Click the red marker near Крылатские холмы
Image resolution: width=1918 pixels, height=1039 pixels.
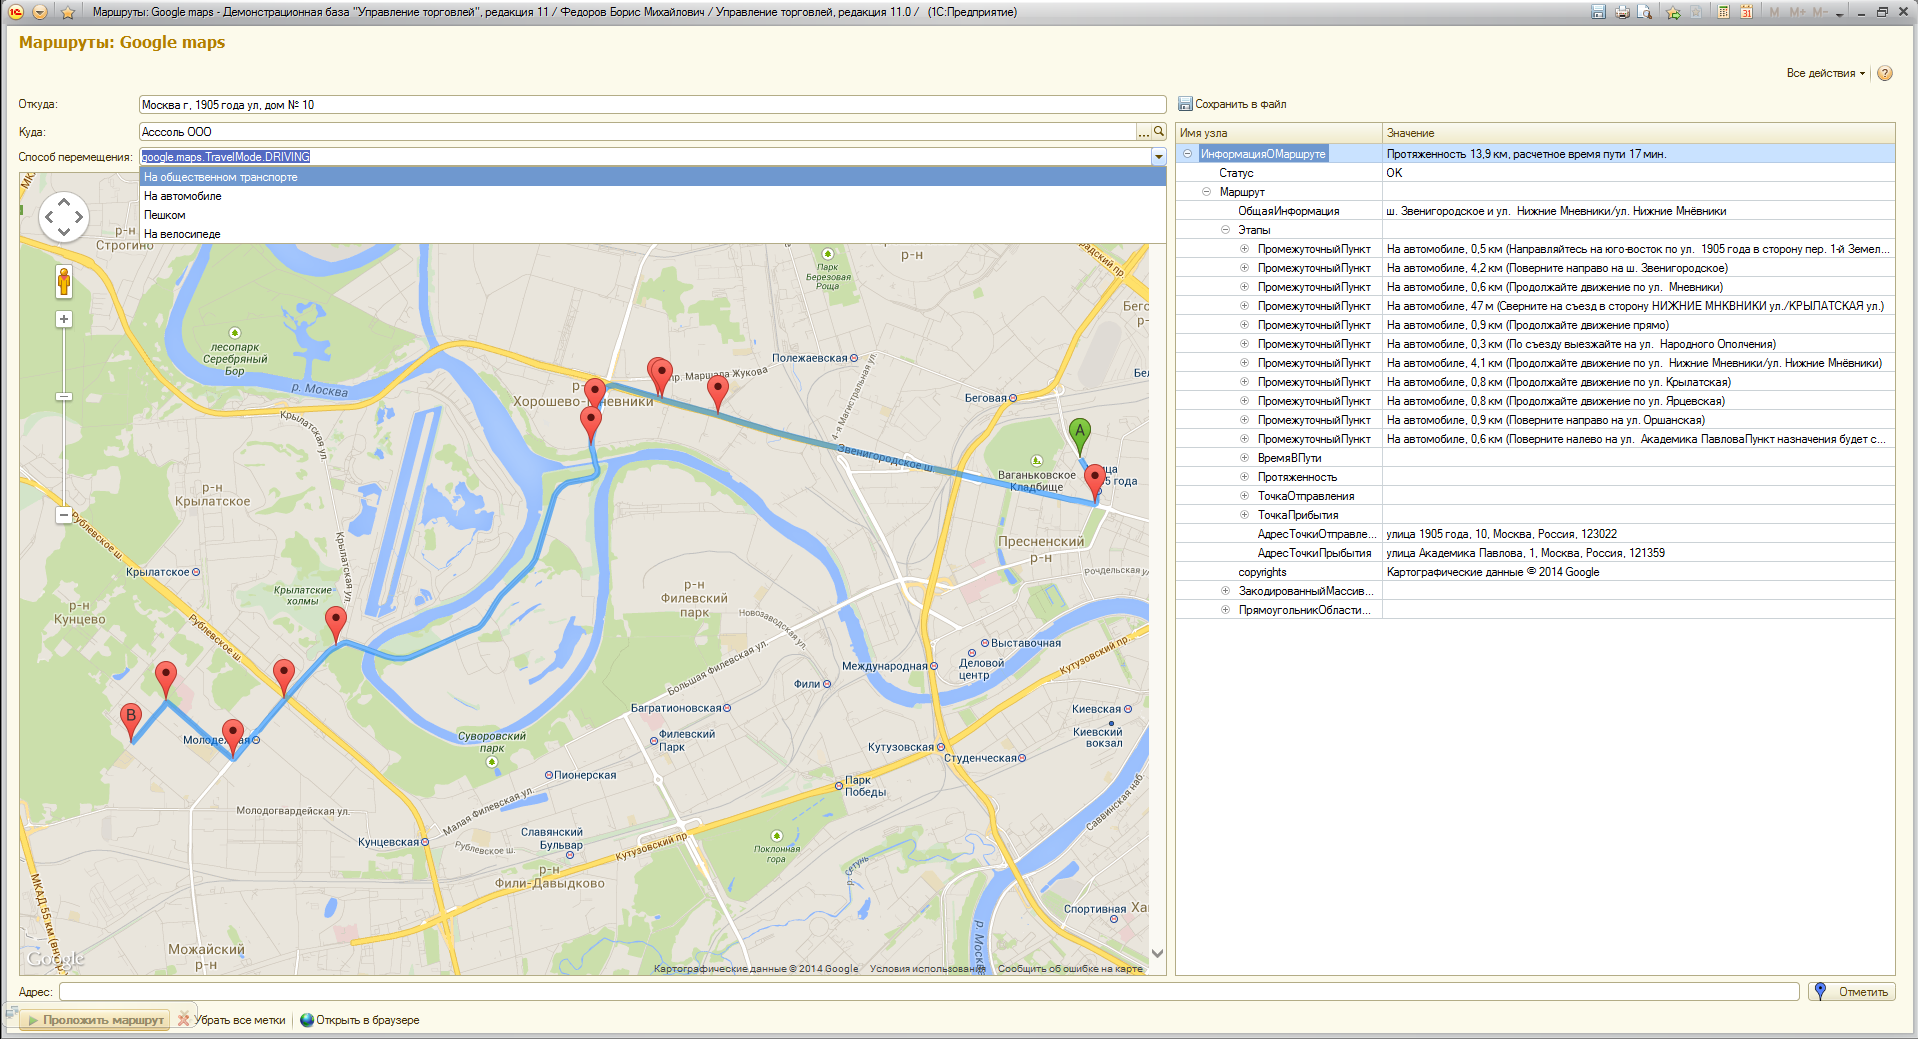[x=336, y=624]
